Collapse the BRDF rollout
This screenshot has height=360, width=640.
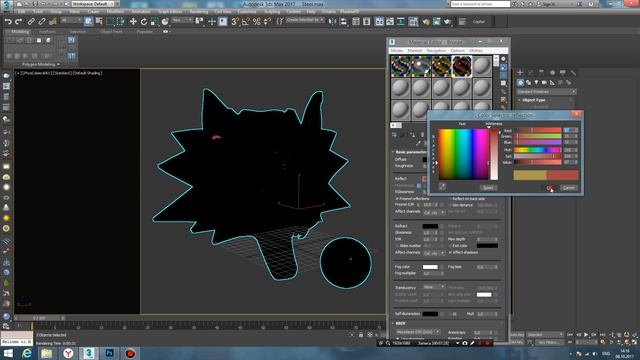point(401,323)
